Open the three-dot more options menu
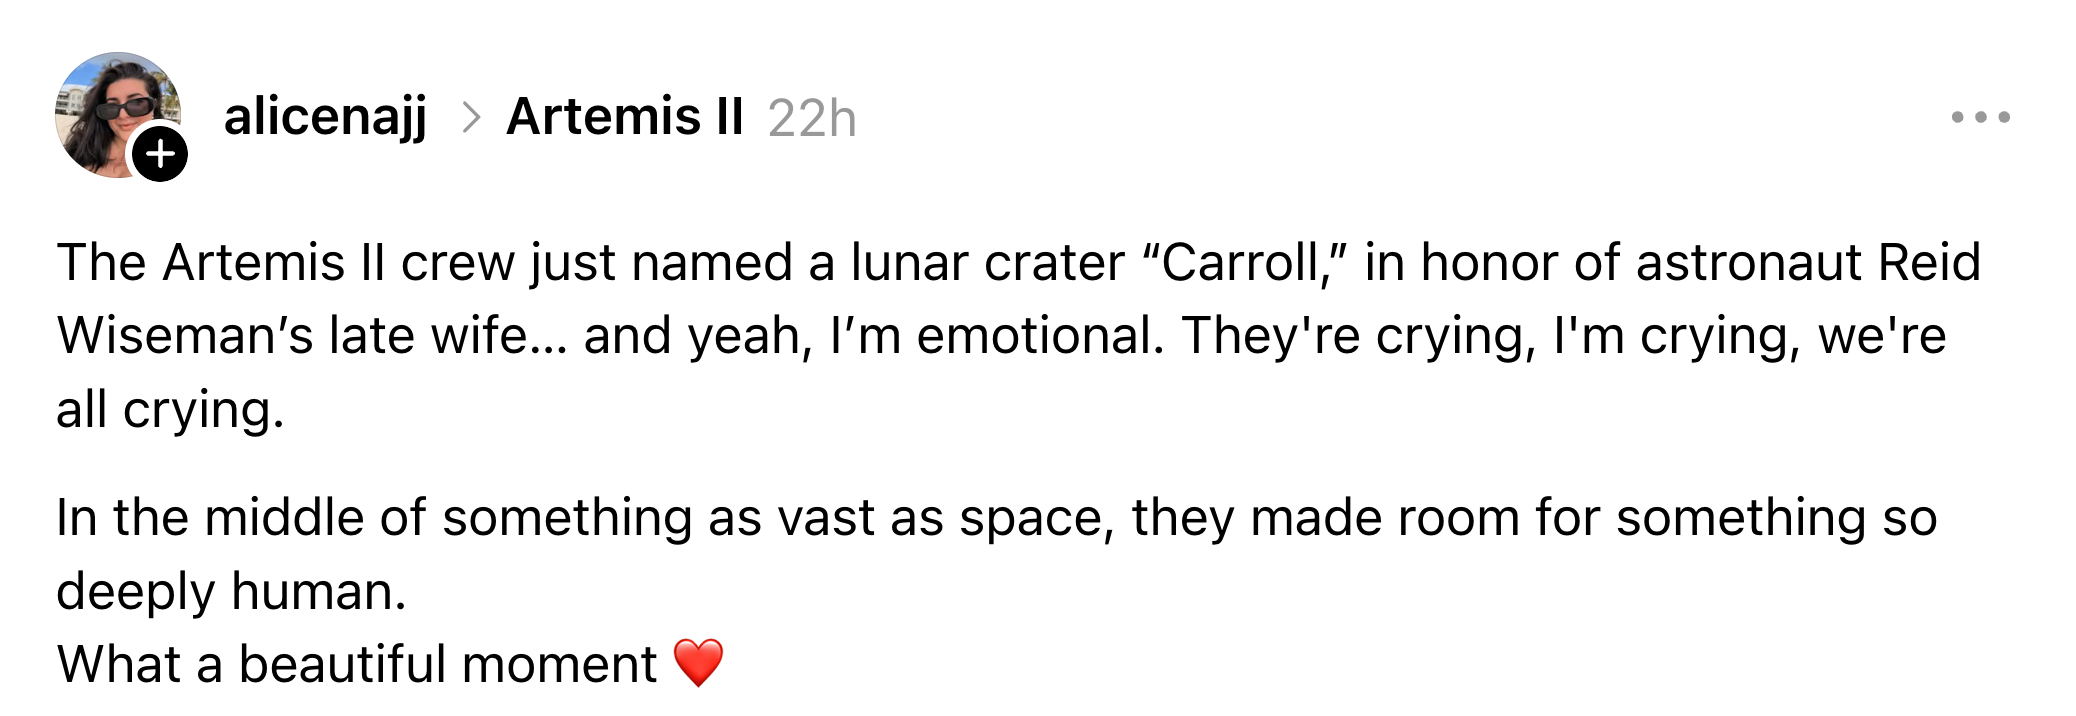Viewport: 2076px width, 716px height. 1980,117
